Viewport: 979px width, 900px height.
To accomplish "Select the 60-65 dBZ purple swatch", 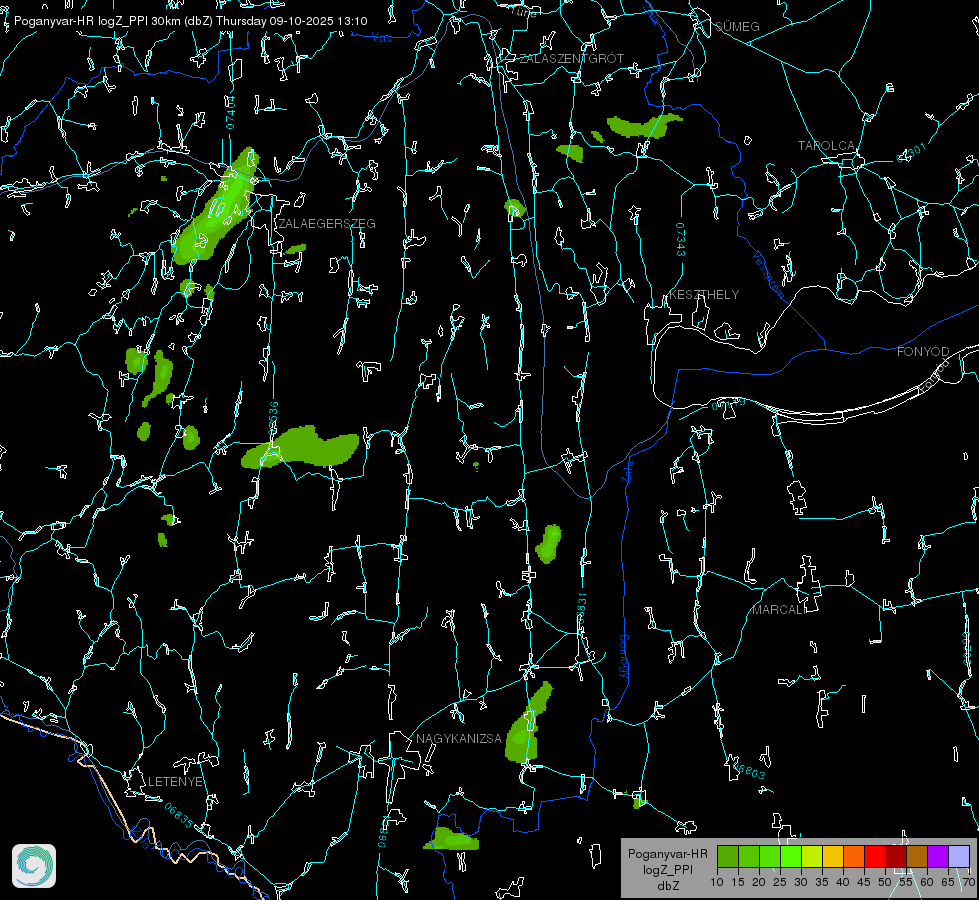I will 938,856.
